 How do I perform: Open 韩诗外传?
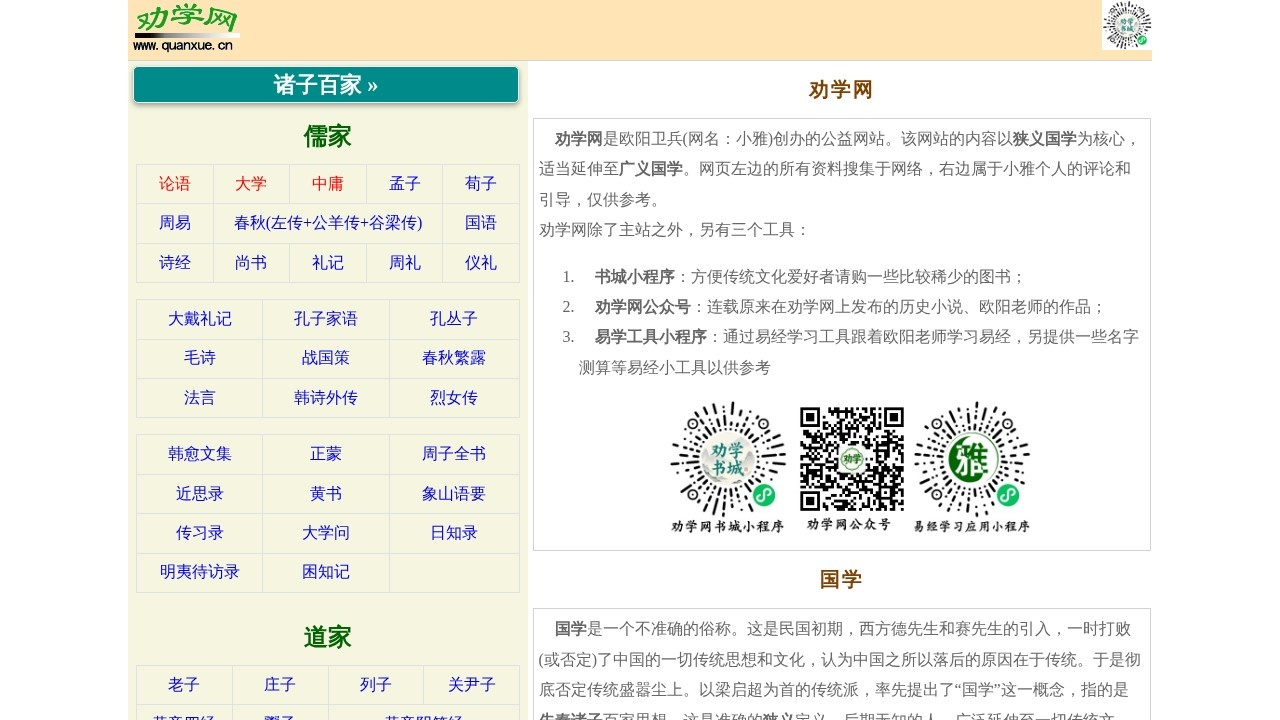tap(326, 398)
